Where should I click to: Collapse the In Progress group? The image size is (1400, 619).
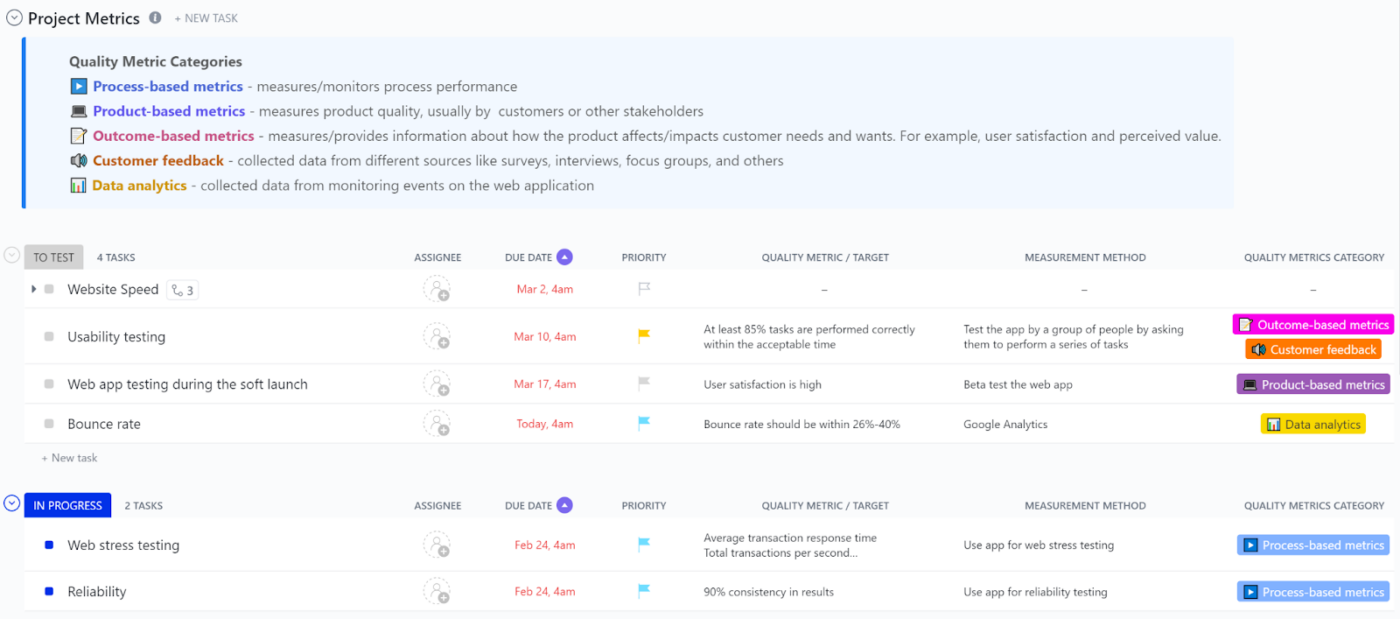[12, 504]
